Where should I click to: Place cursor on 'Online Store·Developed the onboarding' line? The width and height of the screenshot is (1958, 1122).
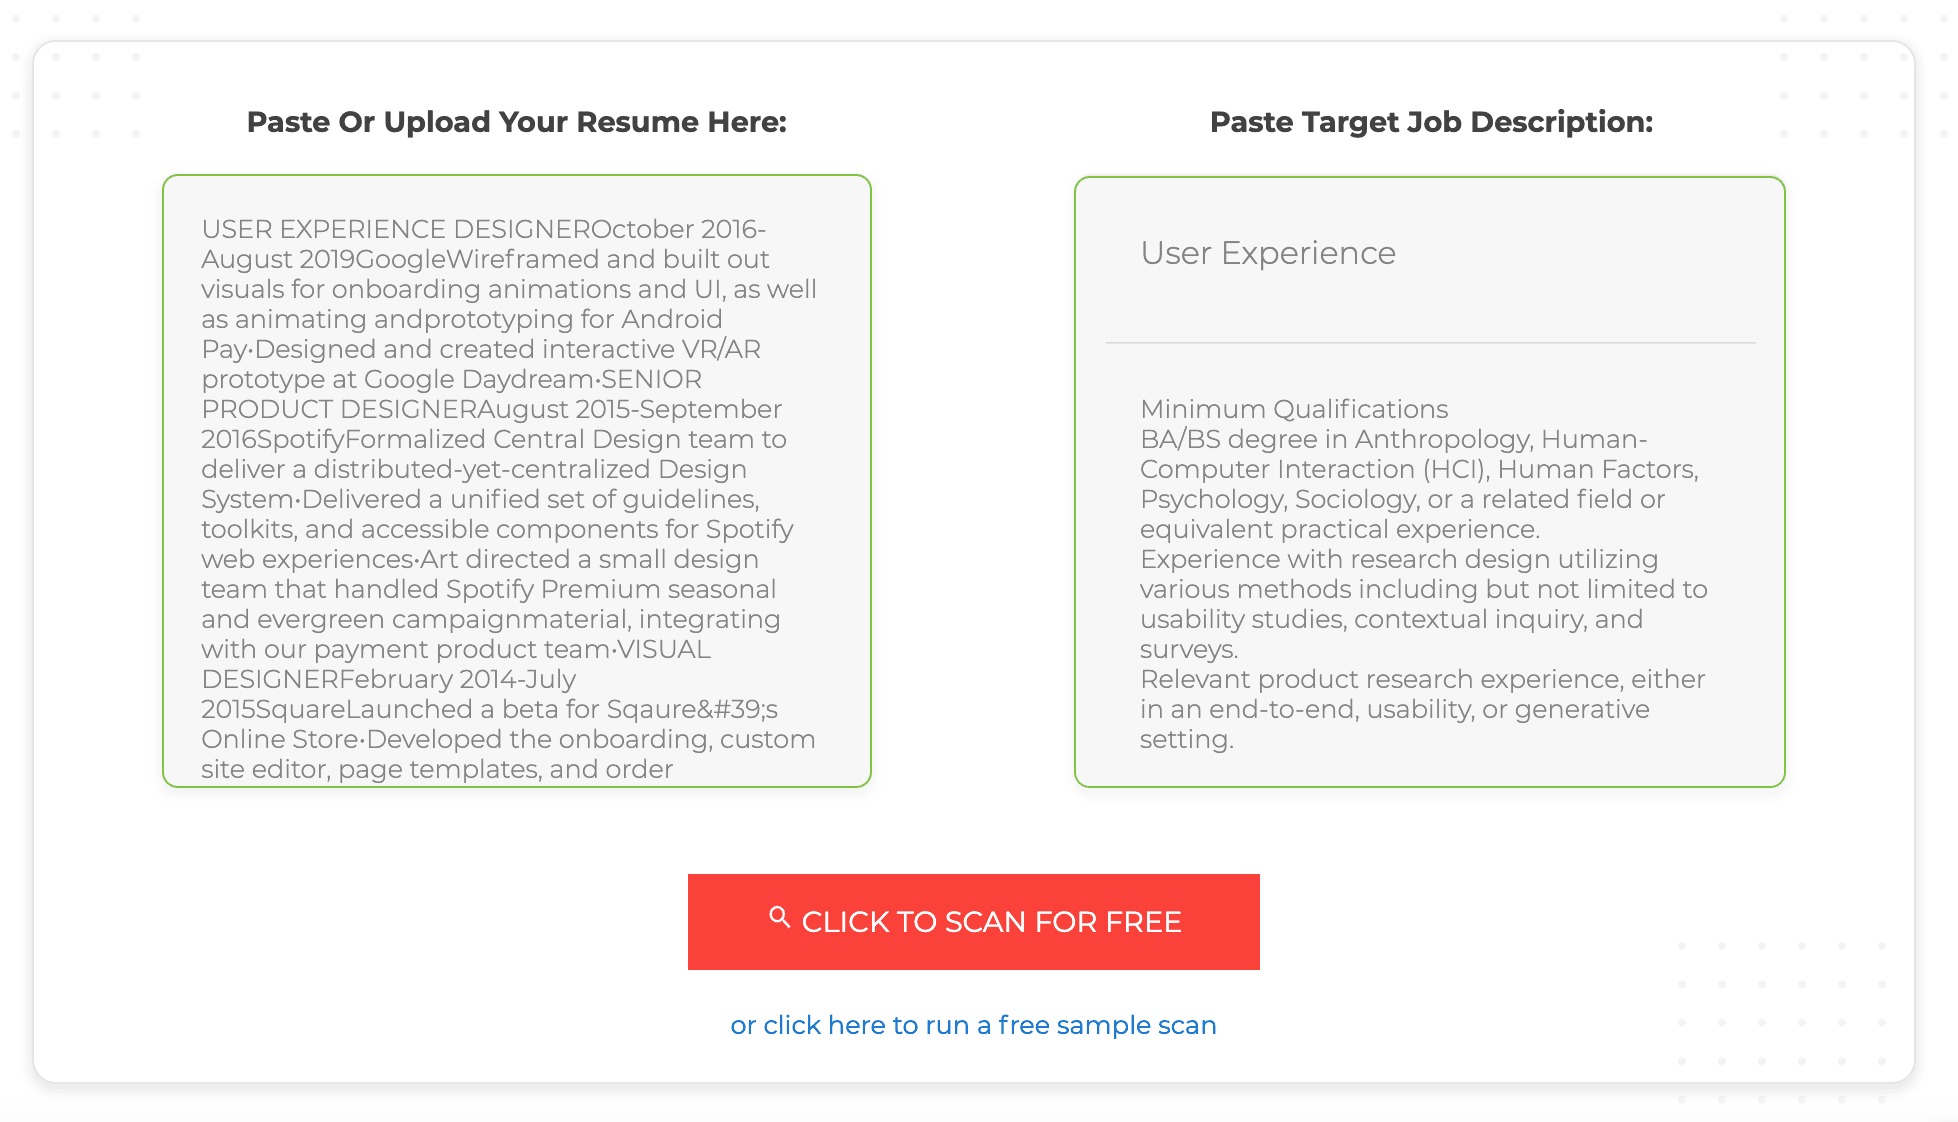point(507,739)
